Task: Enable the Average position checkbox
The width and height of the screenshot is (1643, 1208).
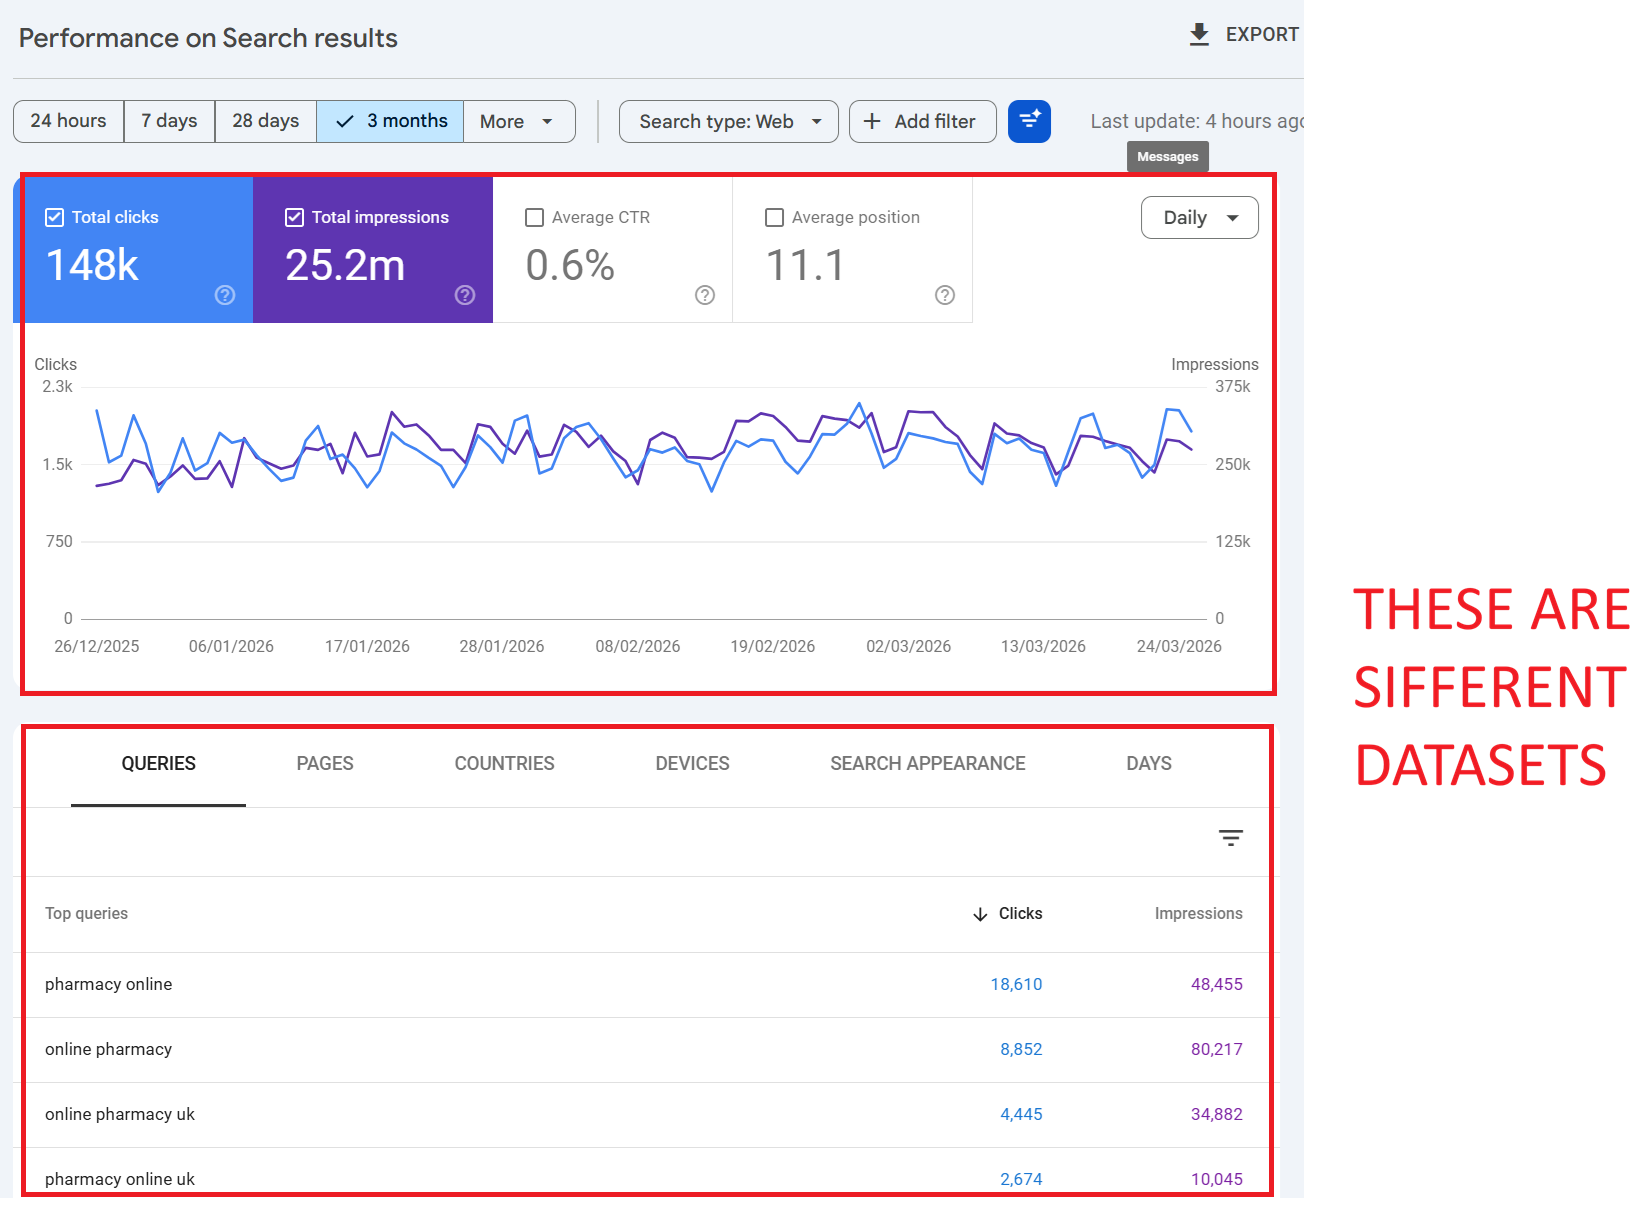Action: (x=774, y=218)
